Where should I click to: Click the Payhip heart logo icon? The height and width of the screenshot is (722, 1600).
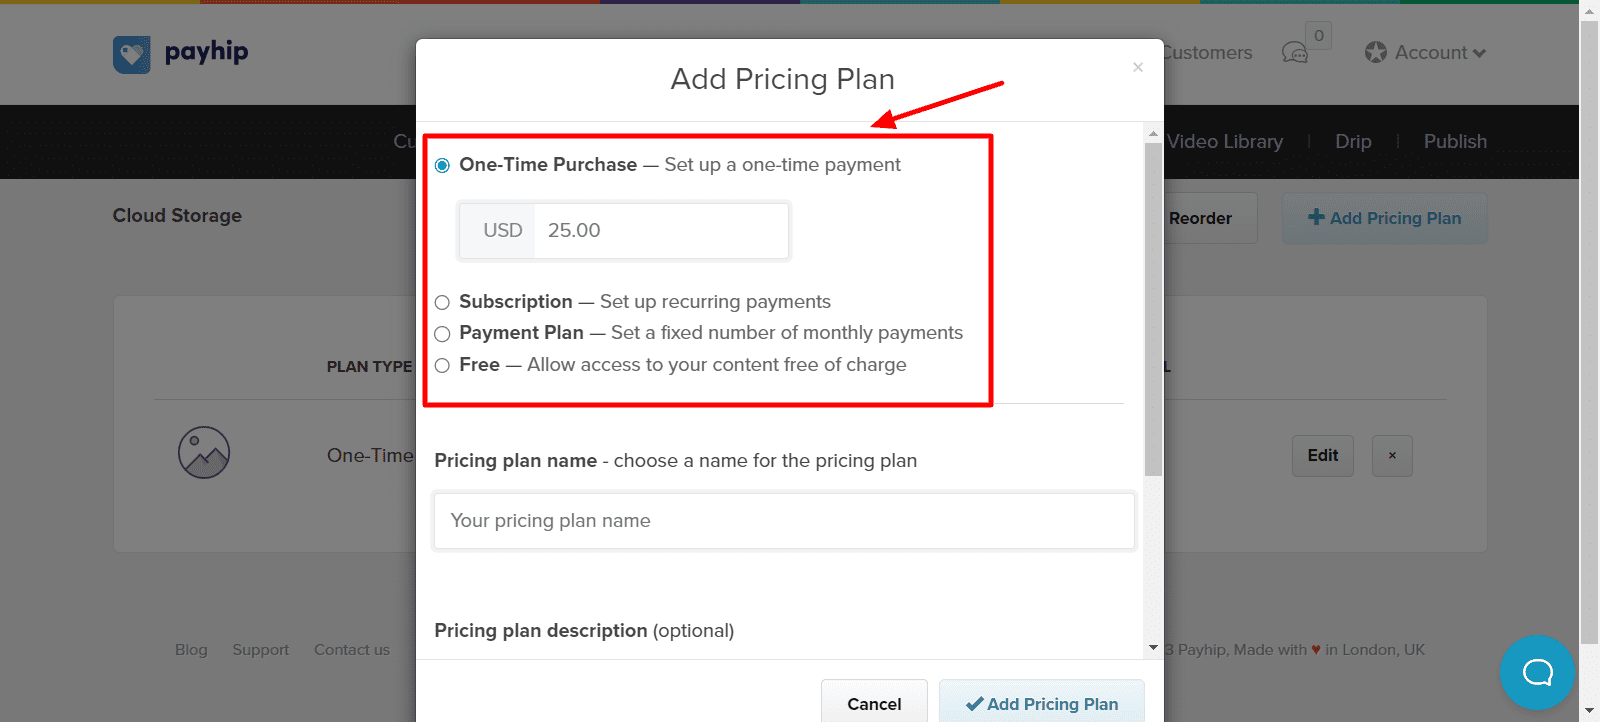132,54
